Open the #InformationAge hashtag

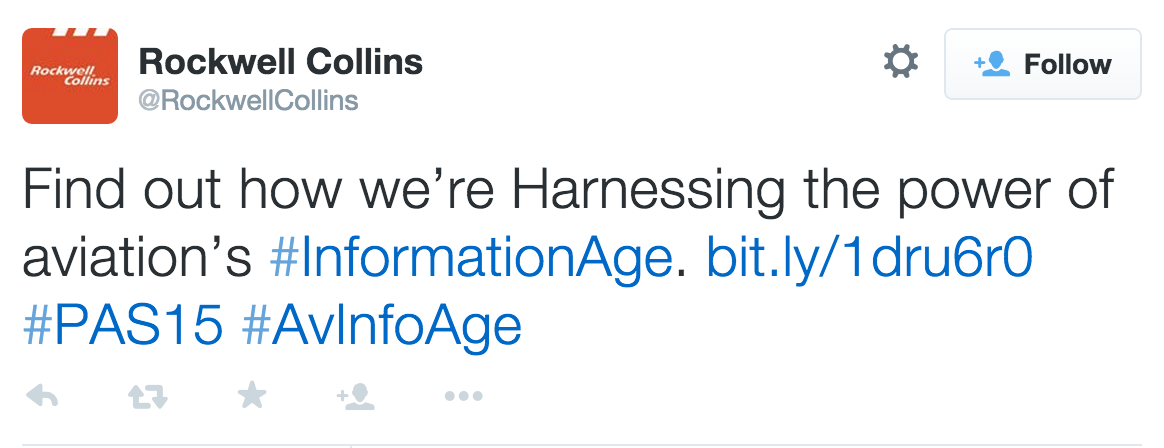pyautogui.click(x=470, y=259)
